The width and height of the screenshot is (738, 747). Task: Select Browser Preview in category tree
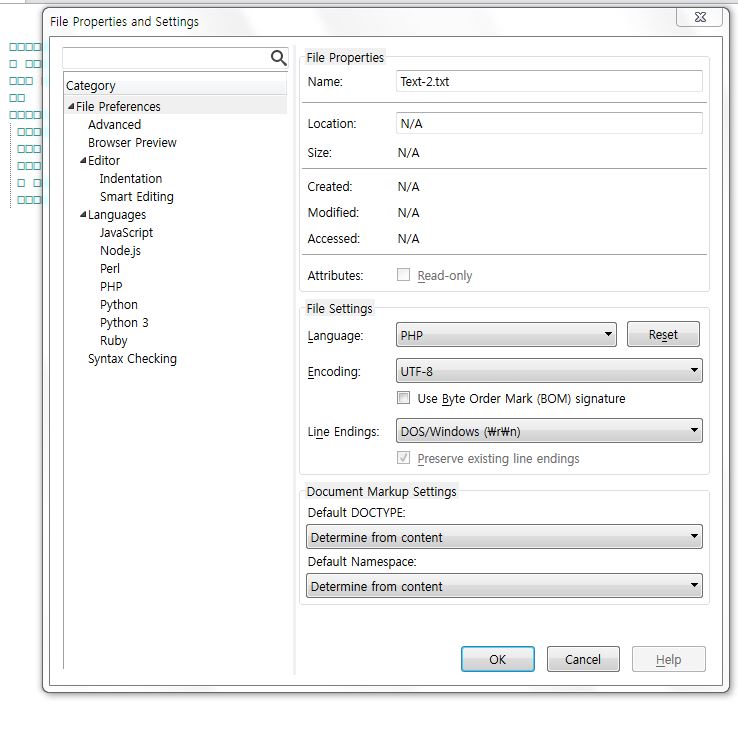132,143
